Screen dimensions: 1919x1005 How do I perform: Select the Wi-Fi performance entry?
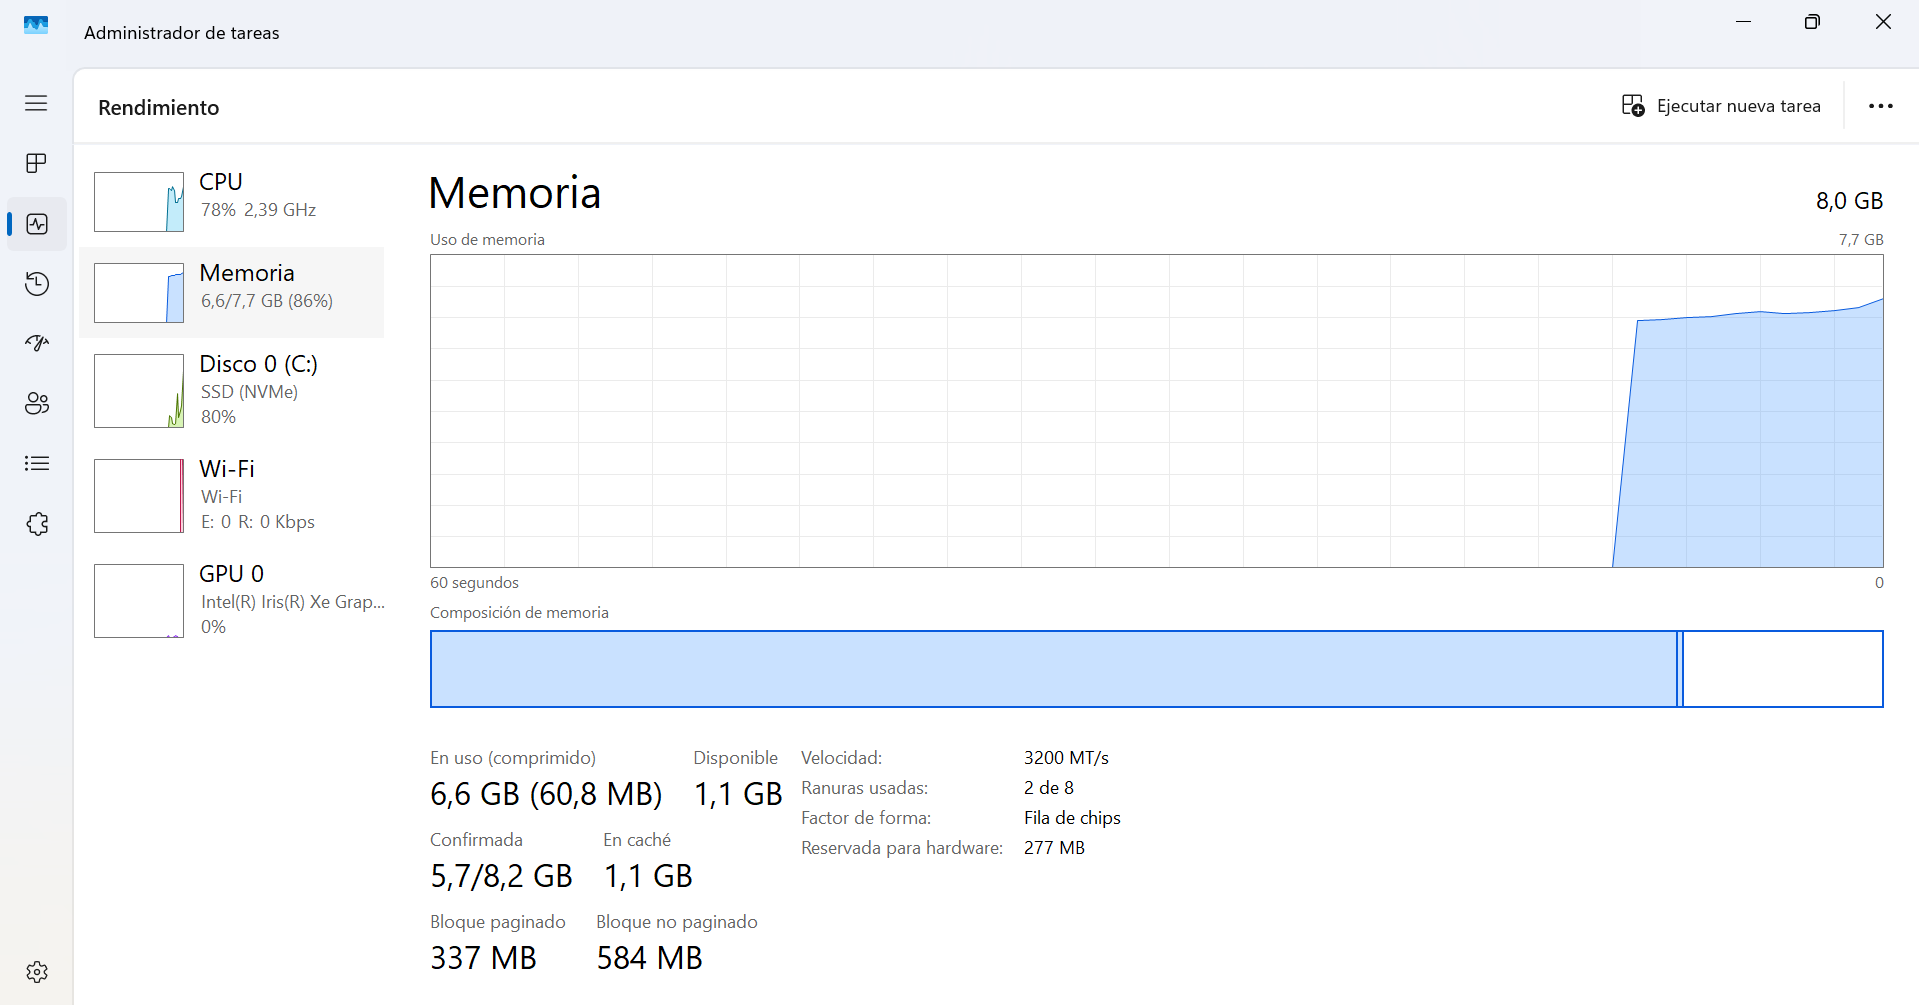[232, 496]
